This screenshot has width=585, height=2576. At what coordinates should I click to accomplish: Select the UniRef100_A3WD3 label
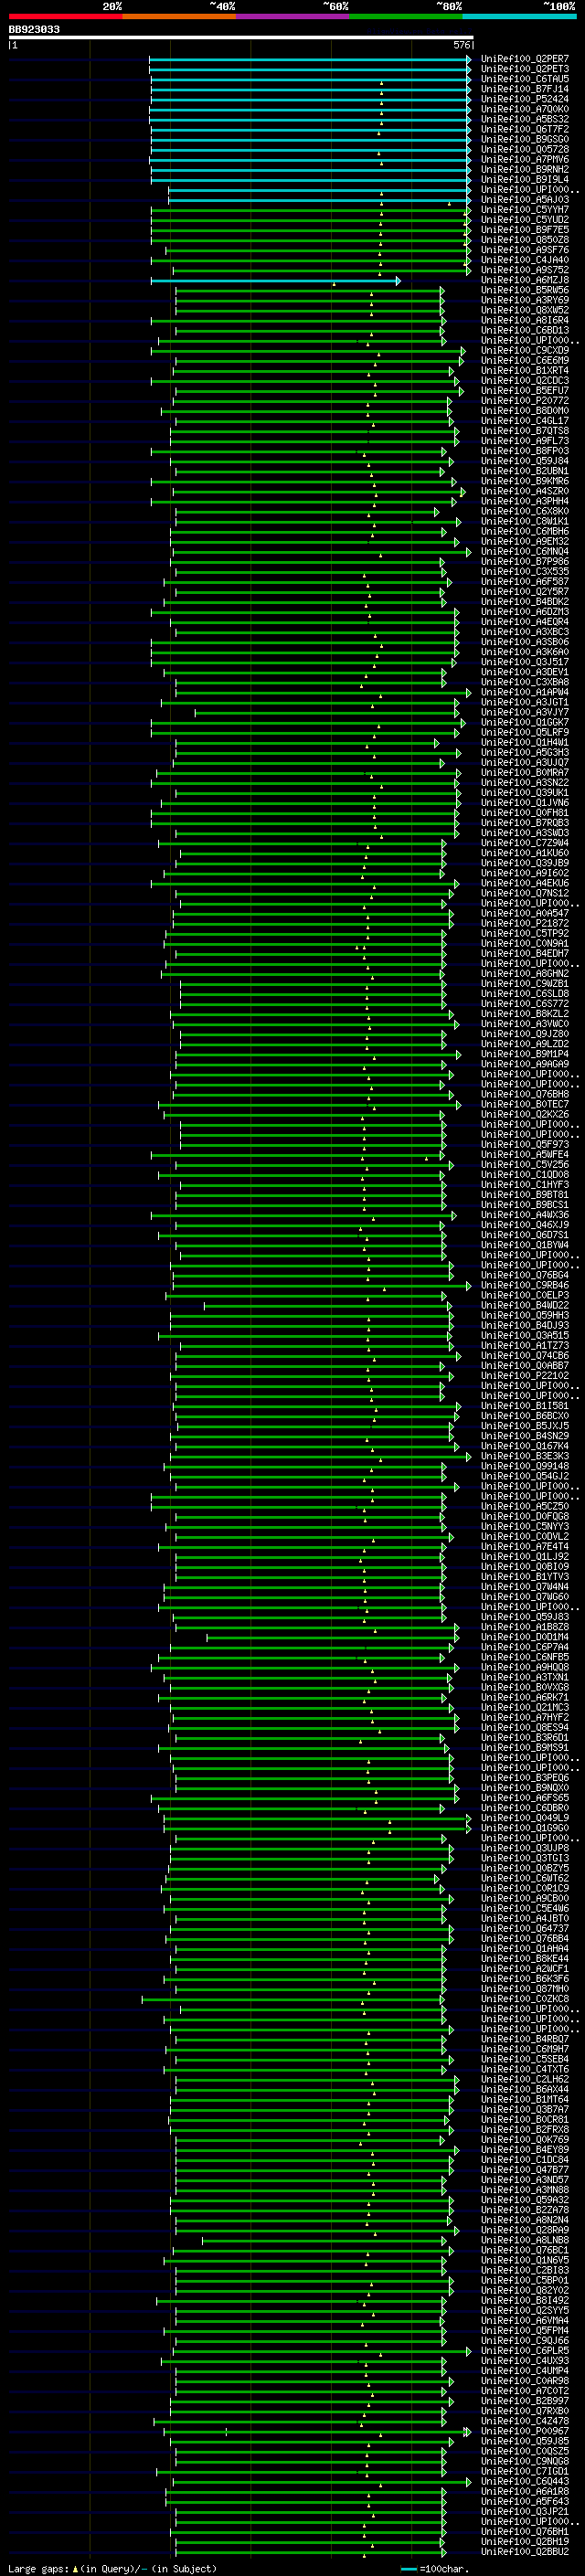(524, 833)
